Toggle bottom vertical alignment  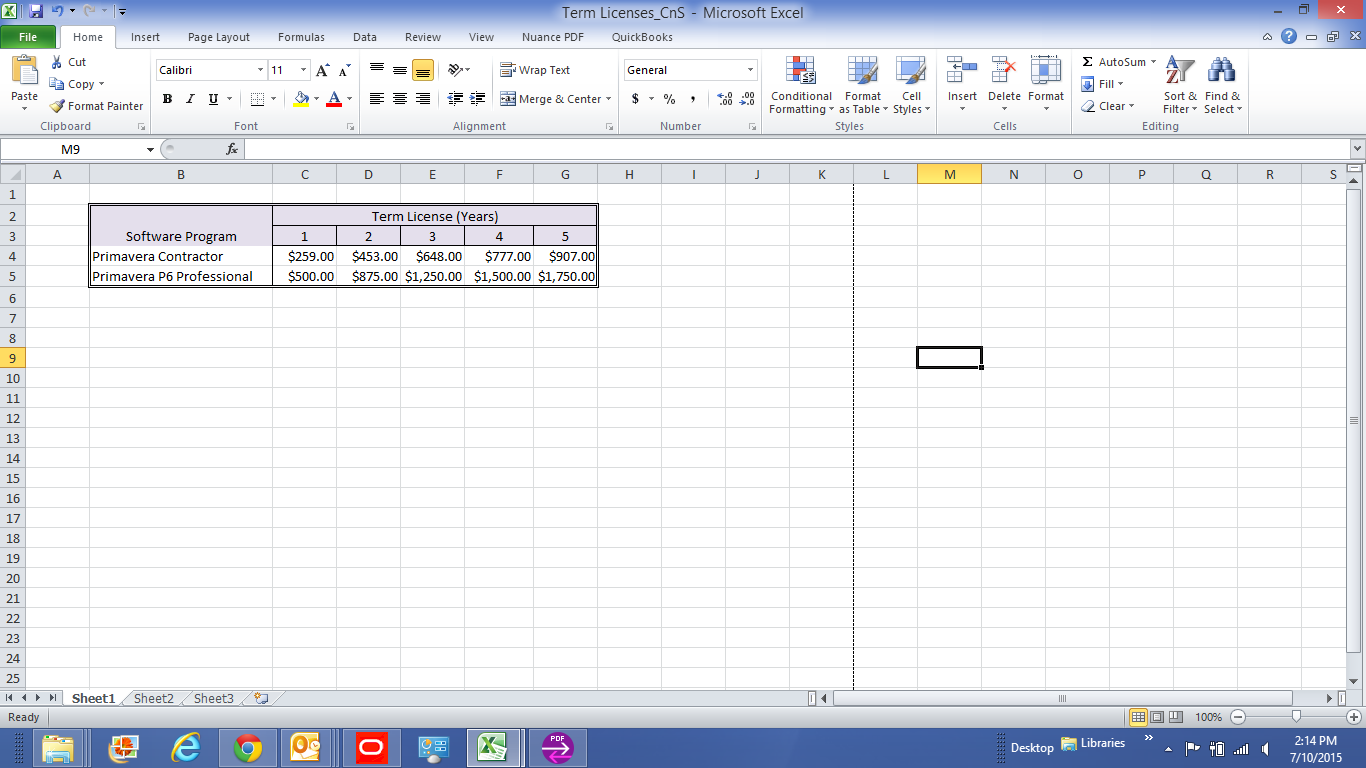pos(423,70)
